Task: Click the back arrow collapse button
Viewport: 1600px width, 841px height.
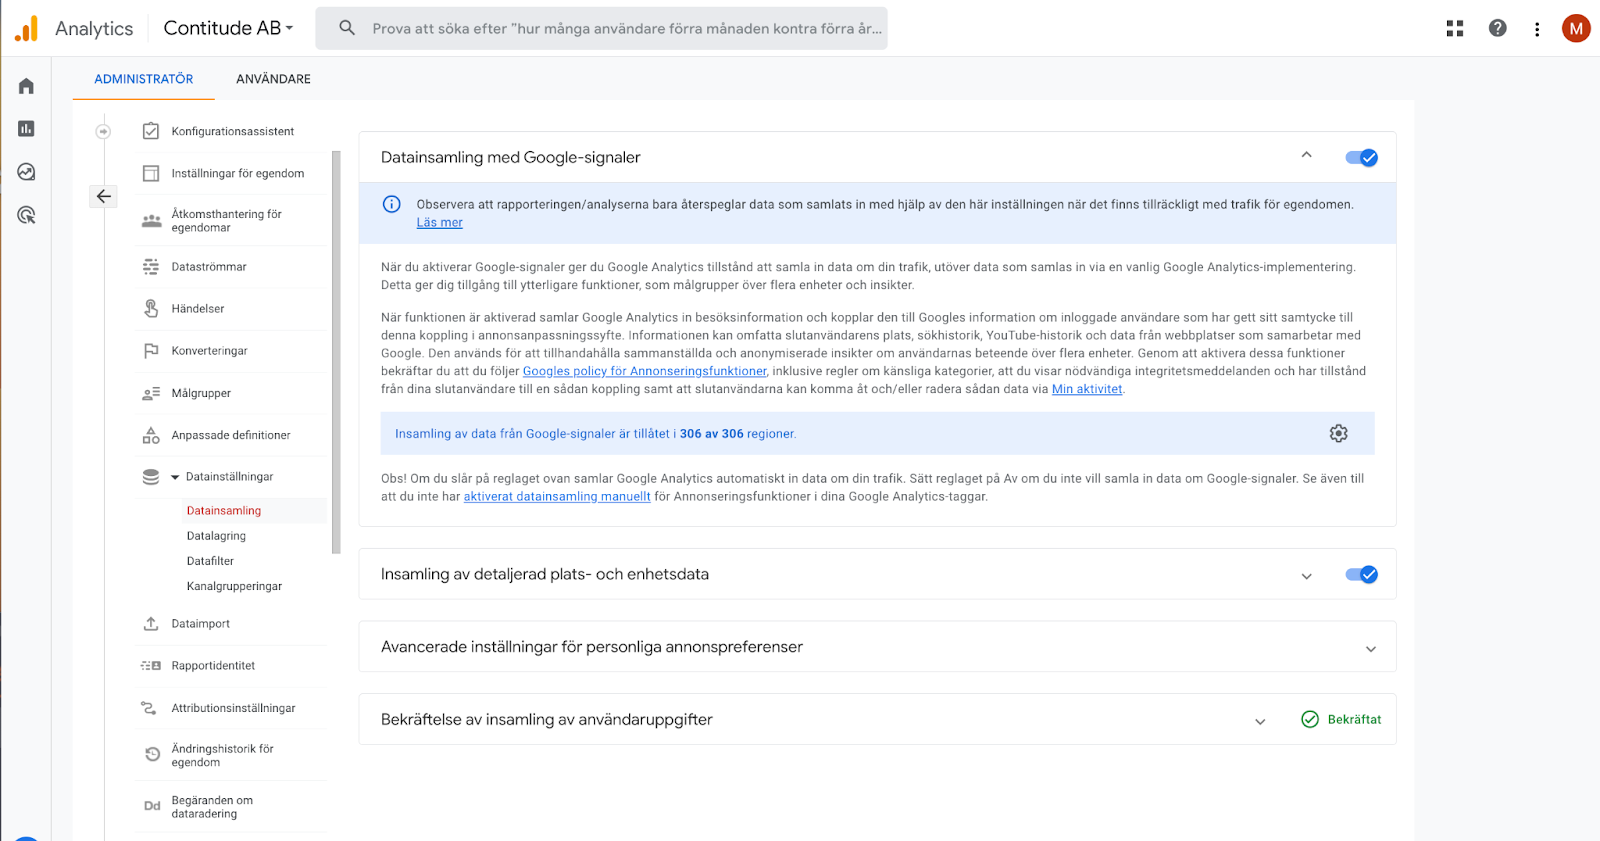Action: pos(104,196)
